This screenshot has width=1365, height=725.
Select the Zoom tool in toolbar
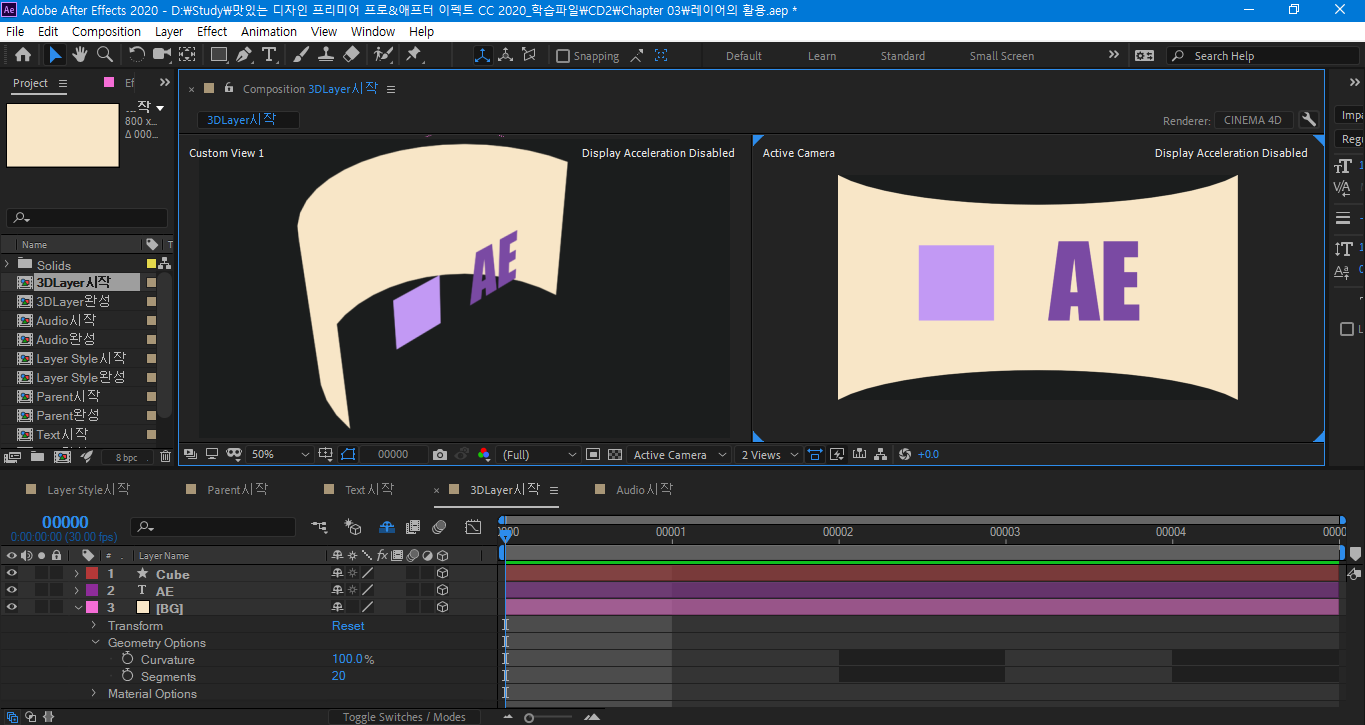click(104, 55)
